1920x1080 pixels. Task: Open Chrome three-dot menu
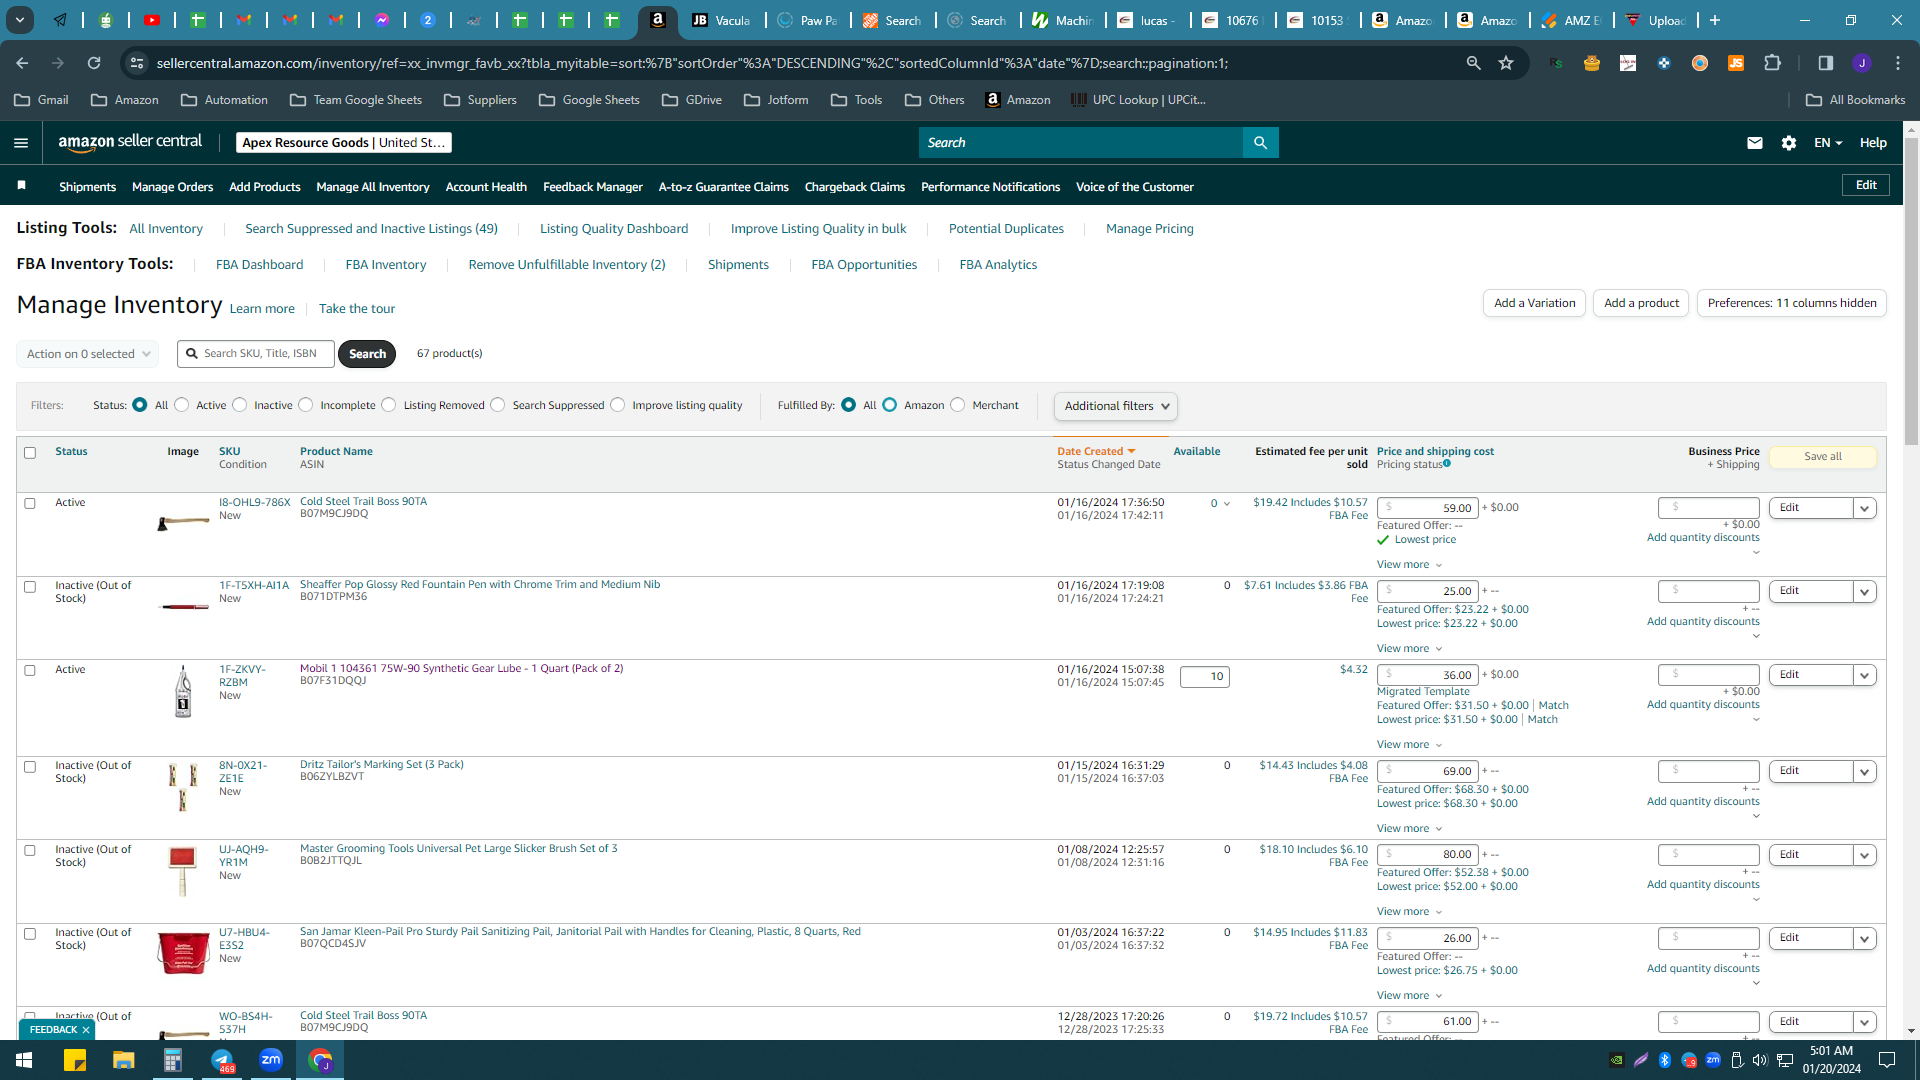(1898, 63)
